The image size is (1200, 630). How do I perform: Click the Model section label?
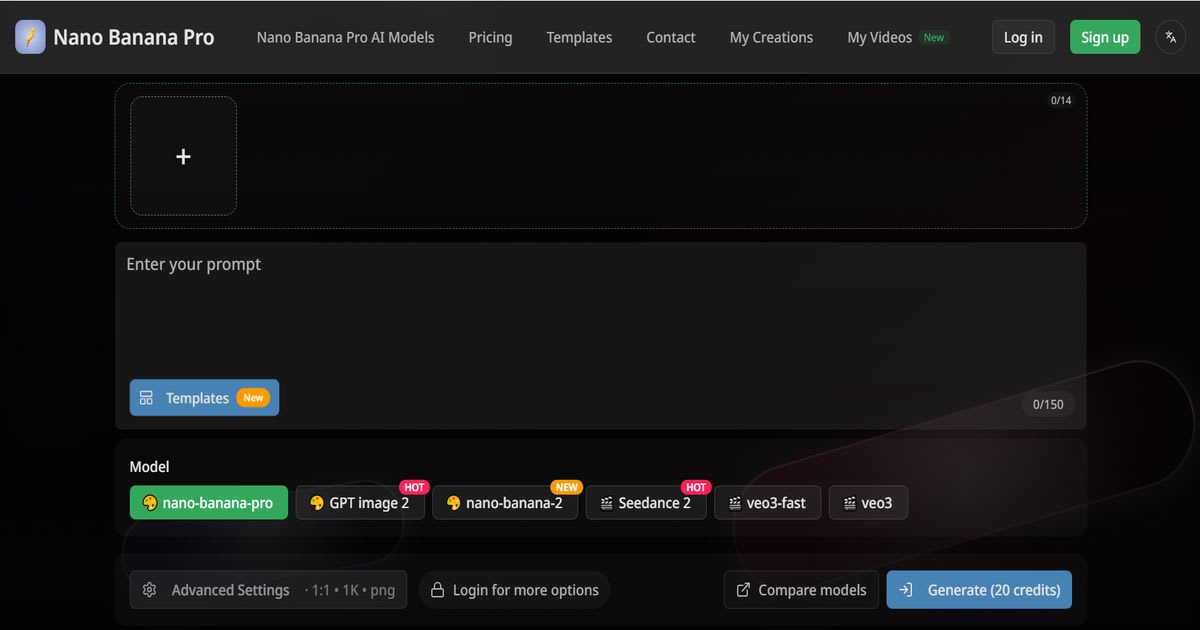click(149, 467)
